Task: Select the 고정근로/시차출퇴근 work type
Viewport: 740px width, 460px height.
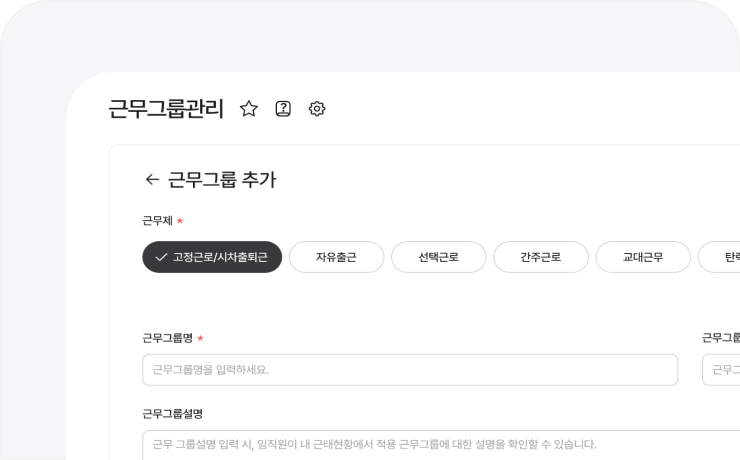Action: pyautogui.click(x=212, y=257)
